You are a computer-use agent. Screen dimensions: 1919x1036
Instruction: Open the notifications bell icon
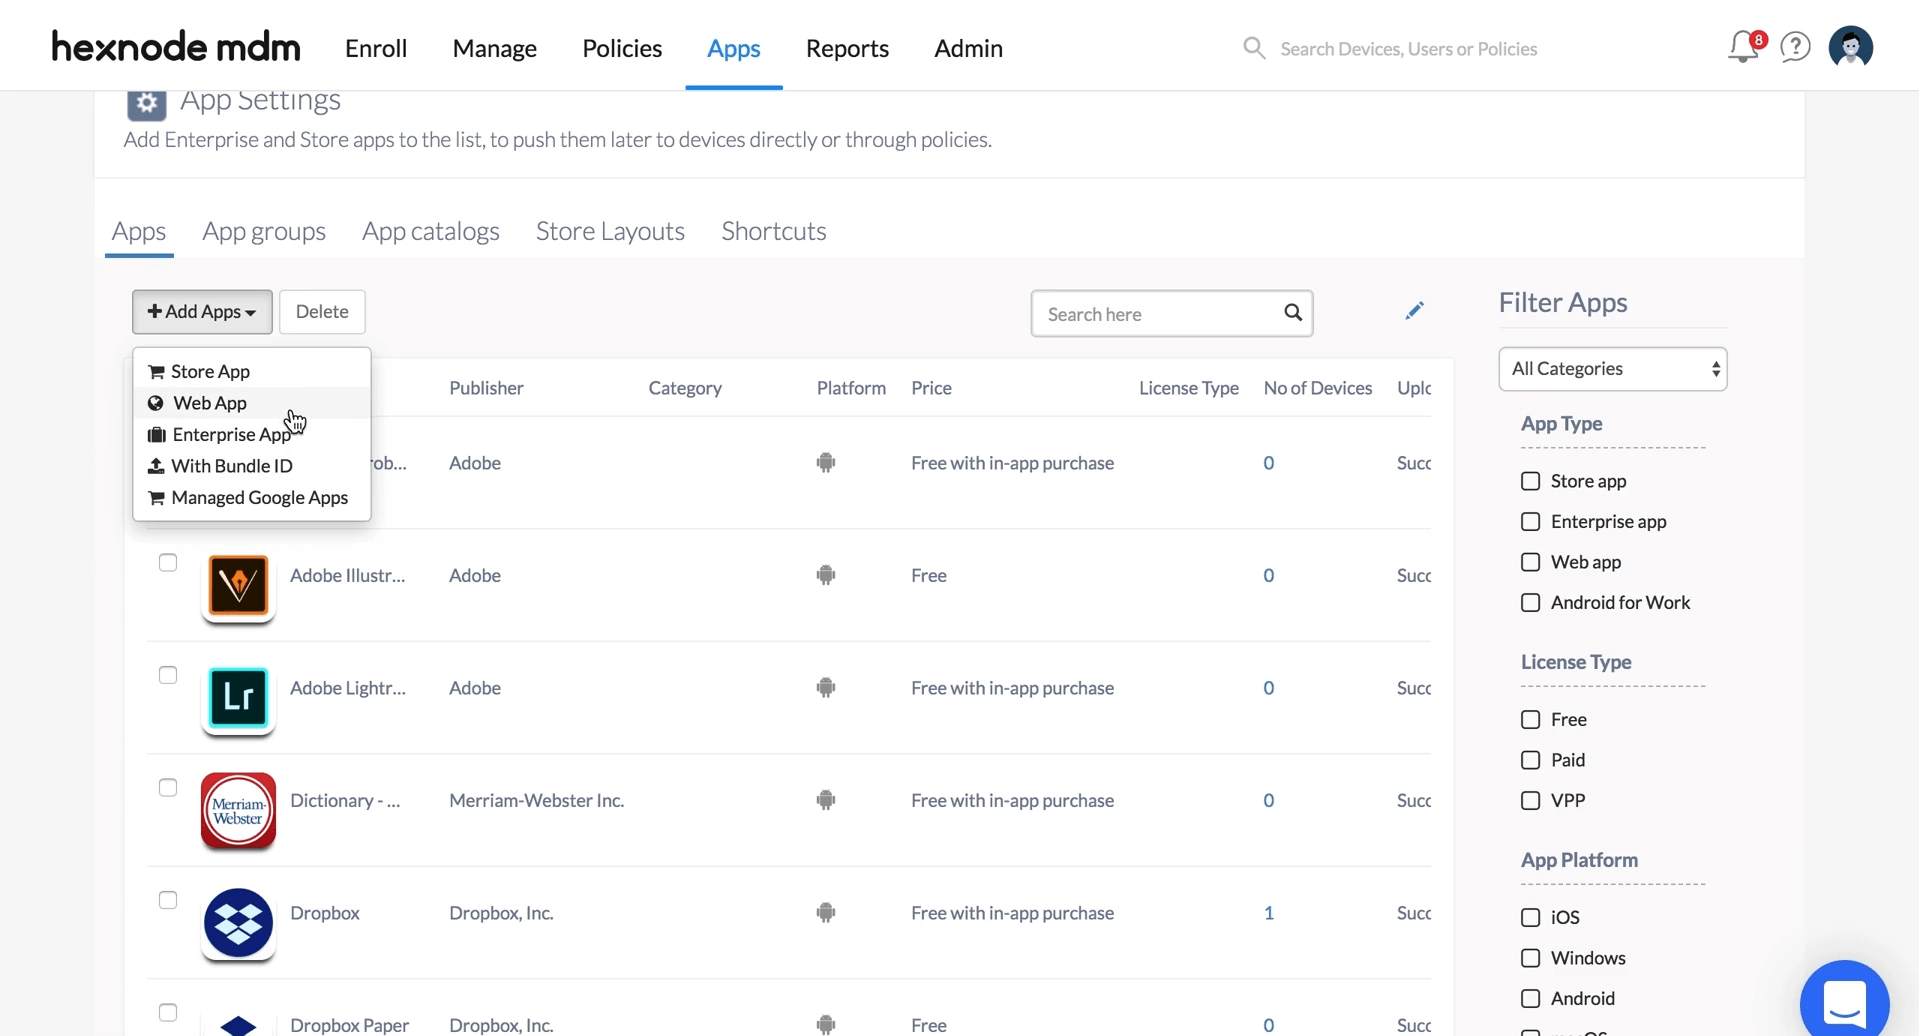[x=1742, y=47]
